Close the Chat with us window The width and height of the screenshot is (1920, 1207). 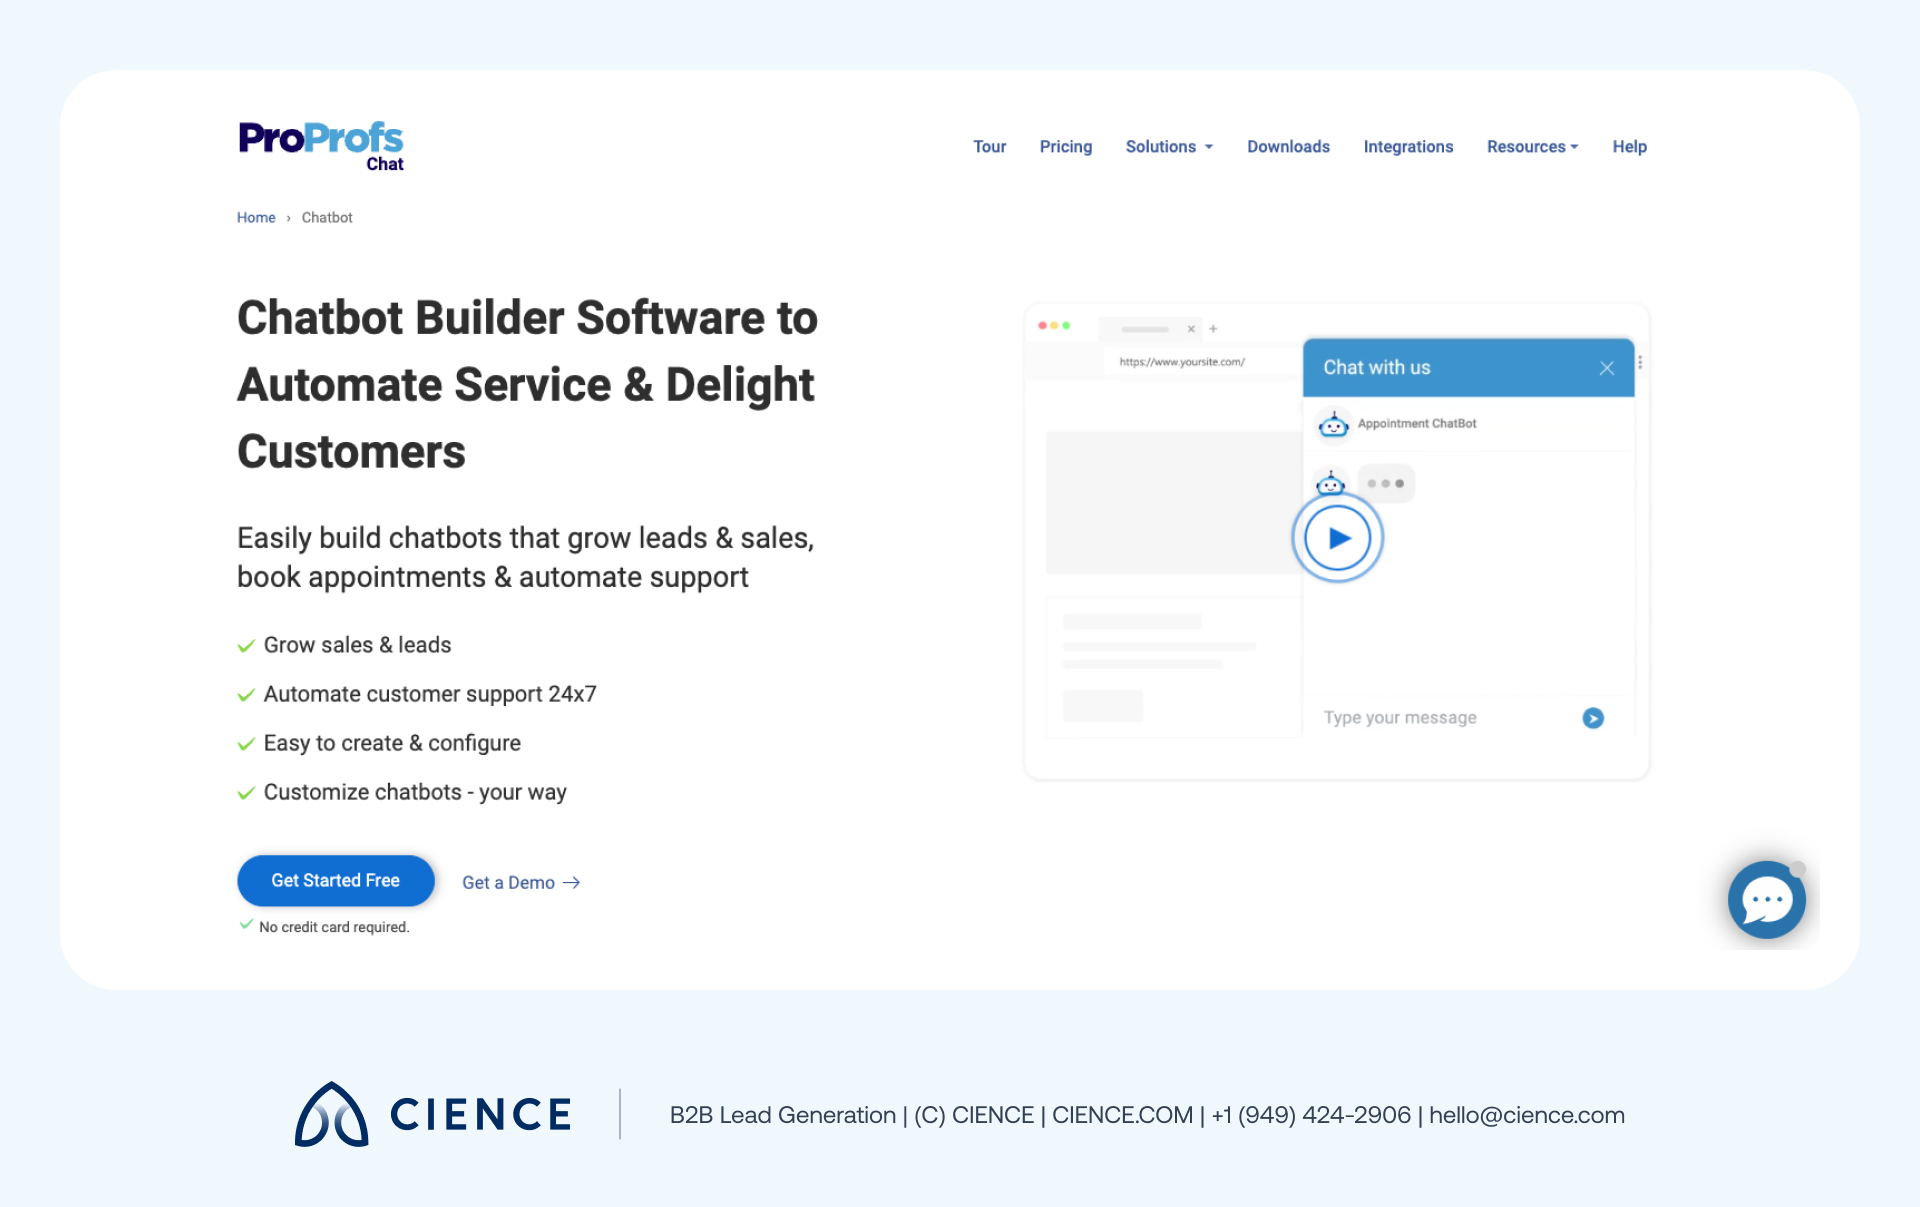(x=1607, y=367)
